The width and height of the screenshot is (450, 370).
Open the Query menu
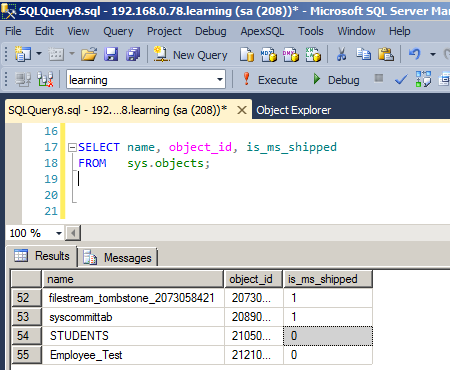click(x=118, y=31)
